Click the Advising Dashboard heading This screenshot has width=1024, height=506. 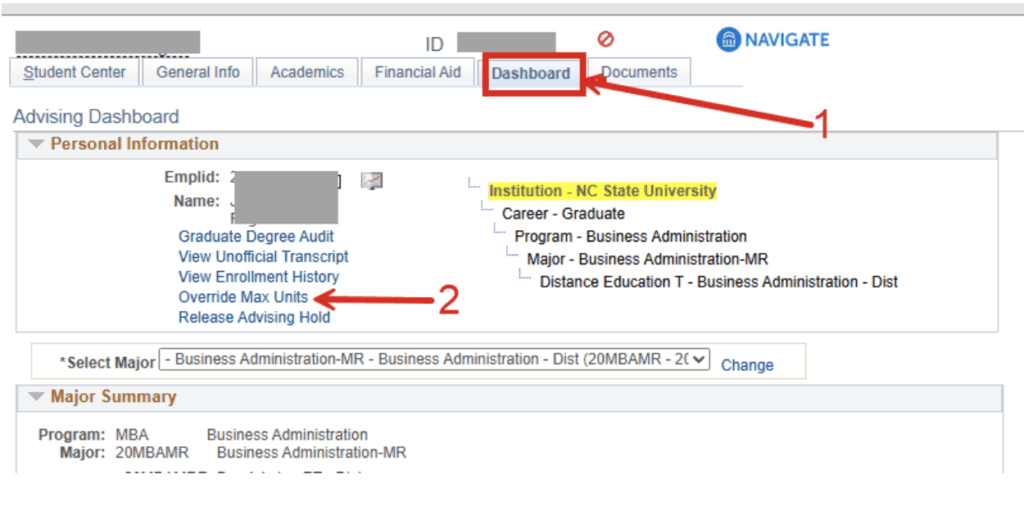(x=96, y=117)
